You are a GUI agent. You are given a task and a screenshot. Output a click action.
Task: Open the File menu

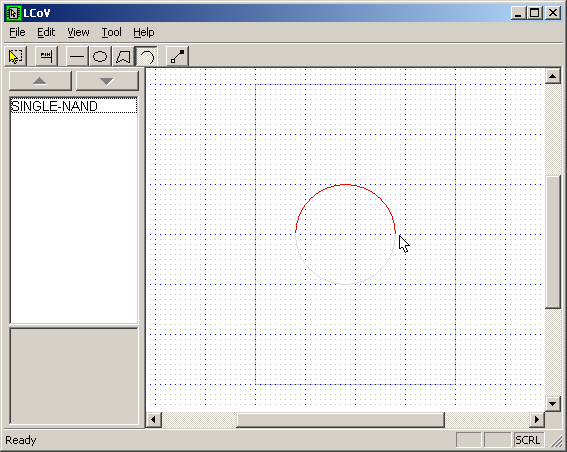(x=17, y=33)
